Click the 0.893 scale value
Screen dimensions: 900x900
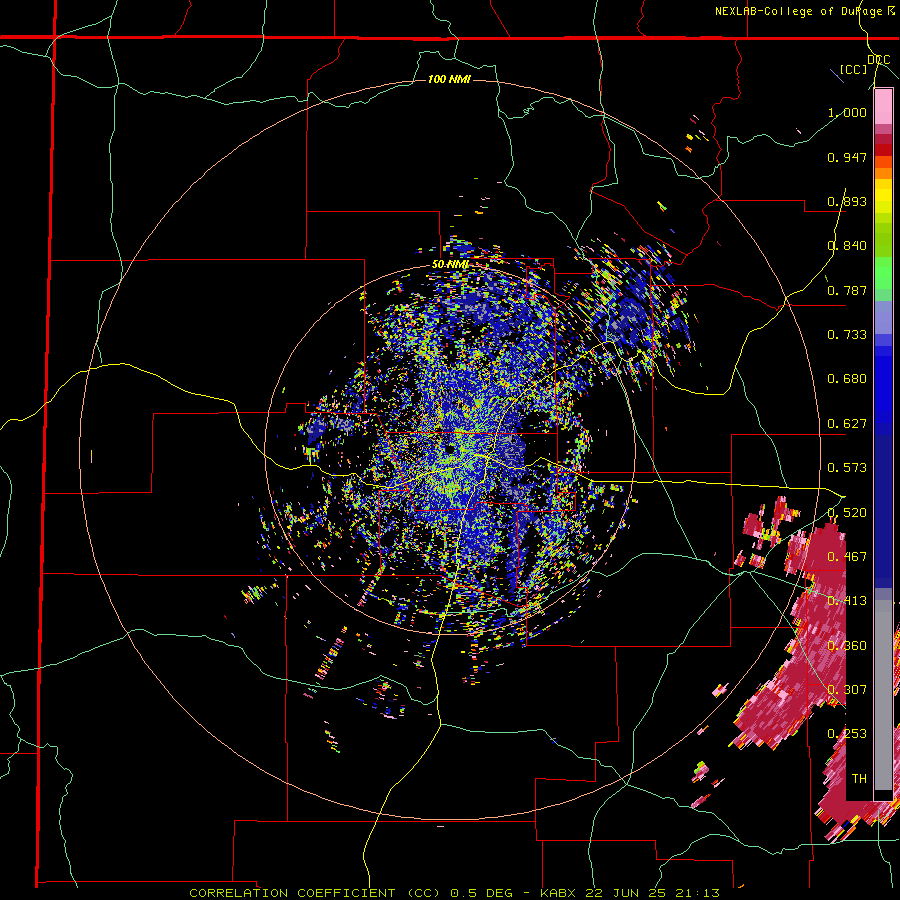coord(847,201)
